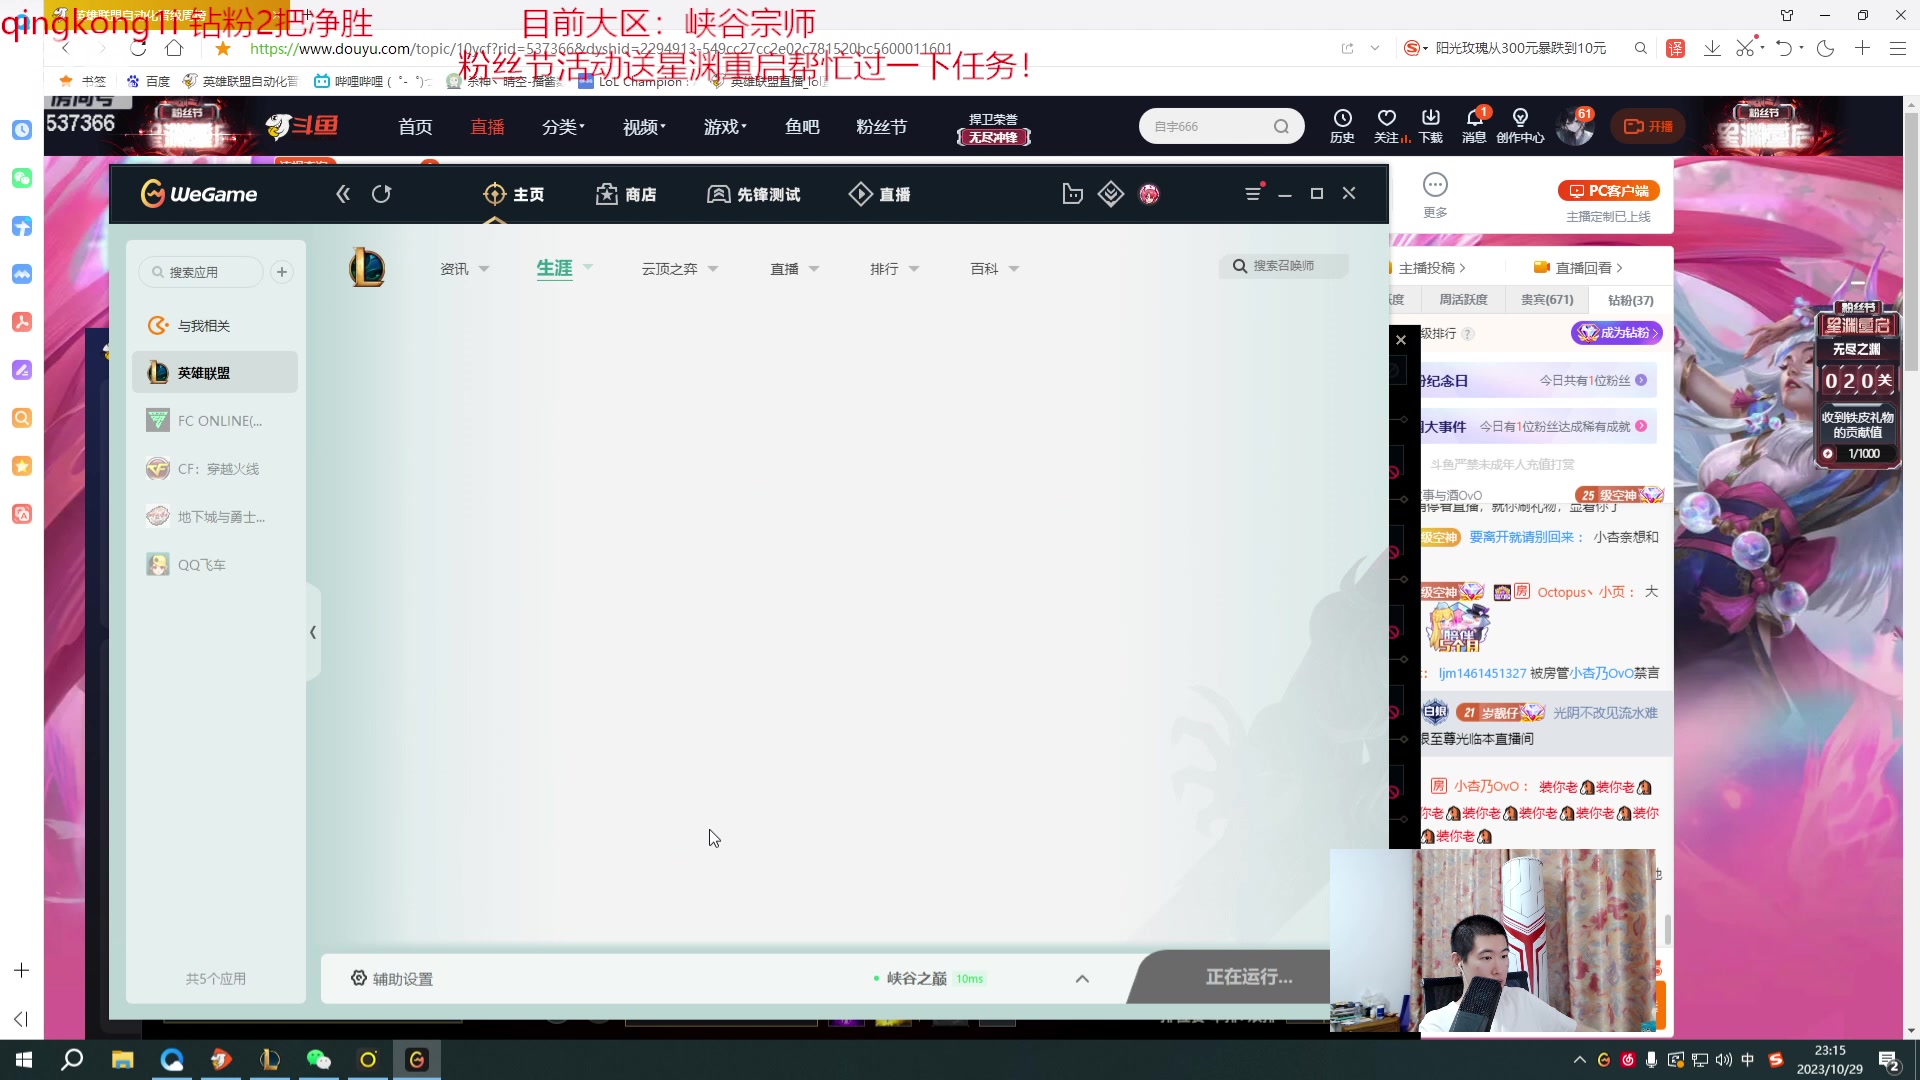Switch to 钻粉(37) tab
This screenshot has height=1080, width=1920.
coord(1630,300)
